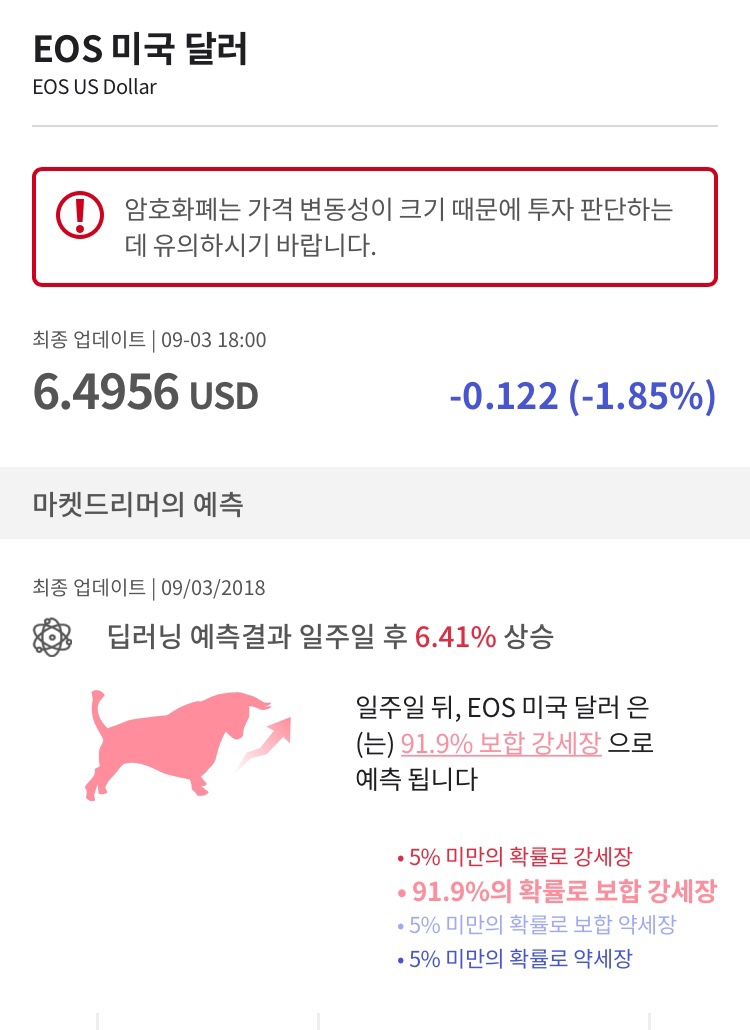The image size is (750, 1030).
Task: Tap the 일주일 뒤 forecast description paragraph
Action: pos(504,743)
